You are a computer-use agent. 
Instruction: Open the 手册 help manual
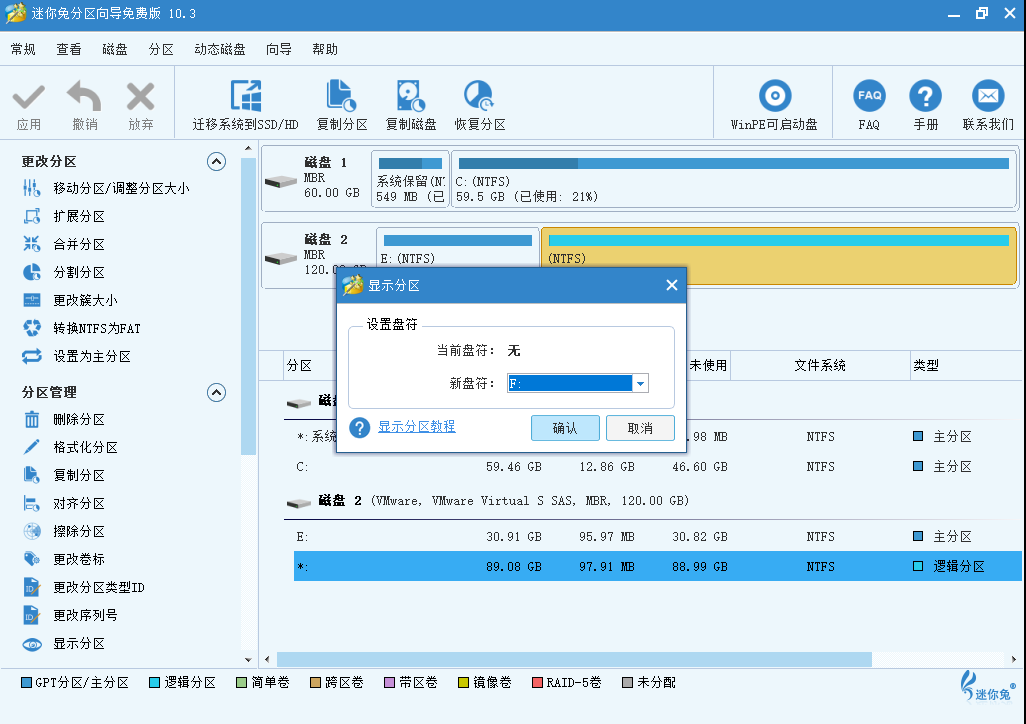[925, 98]
